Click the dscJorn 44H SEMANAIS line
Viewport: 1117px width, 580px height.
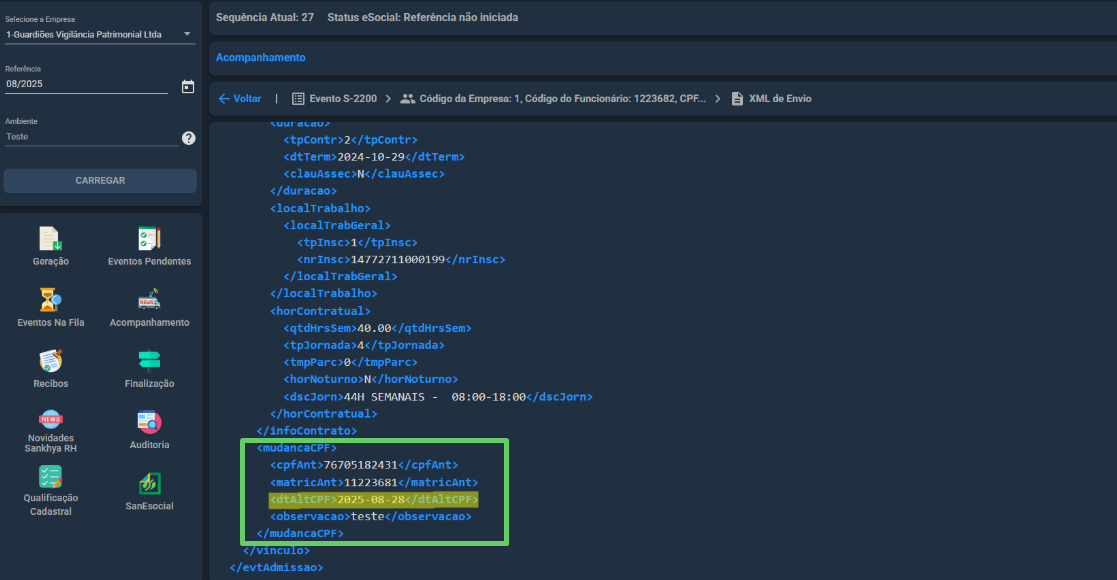tap(438, 397)
